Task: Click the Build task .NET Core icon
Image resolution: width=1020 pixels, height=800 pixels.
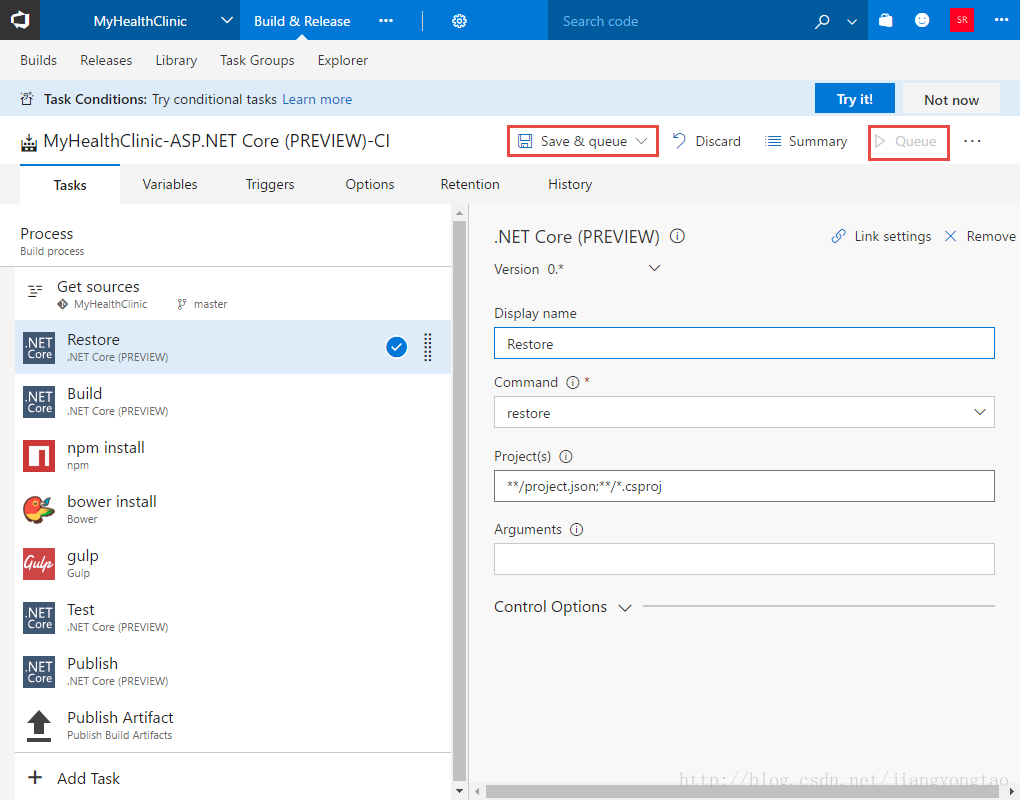Action: click(x=39, y=402)
